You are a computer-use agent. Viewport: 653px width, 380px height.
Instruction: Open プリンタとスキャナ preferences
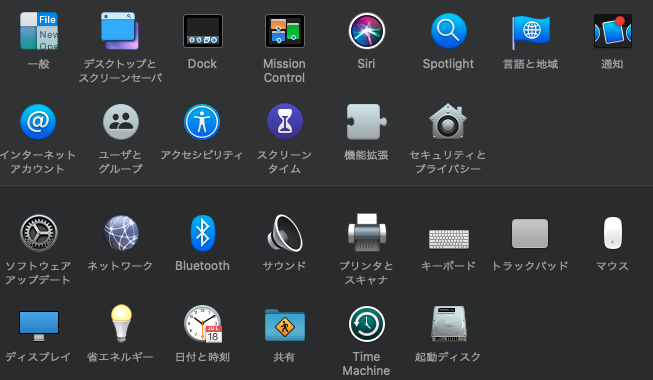[x=366, y=232]
